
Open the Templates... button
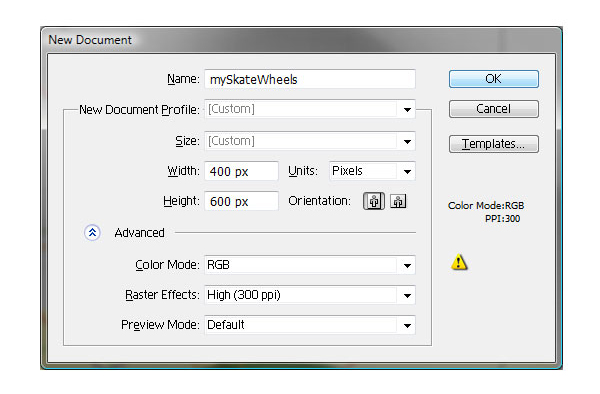click(x=494, y=144)
